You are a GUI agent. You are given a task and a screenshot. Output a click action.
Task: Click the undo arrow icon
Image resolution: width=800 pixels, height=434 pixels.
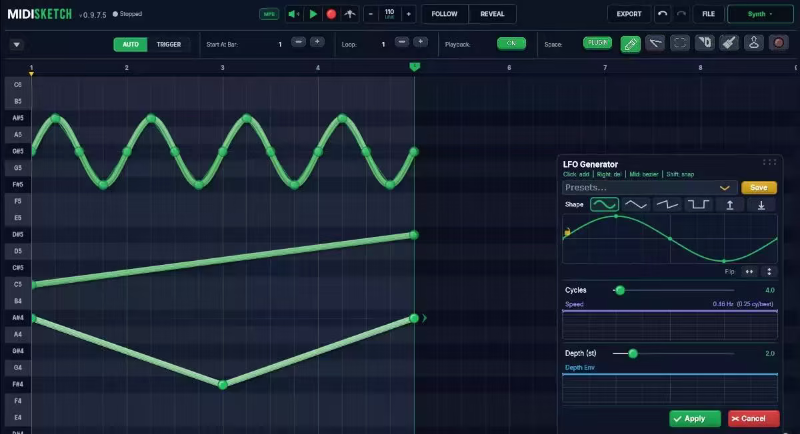[662, 14]
